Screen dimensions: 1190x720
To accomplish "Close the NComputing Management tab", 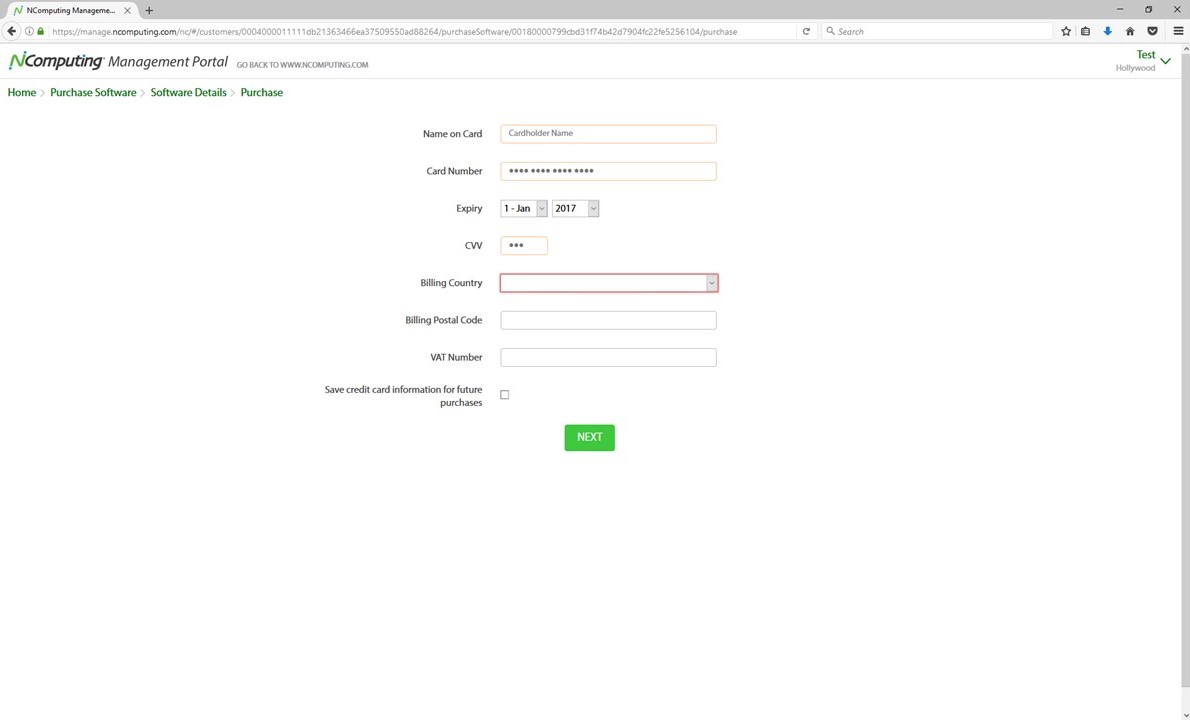I will tap(128, 11).
